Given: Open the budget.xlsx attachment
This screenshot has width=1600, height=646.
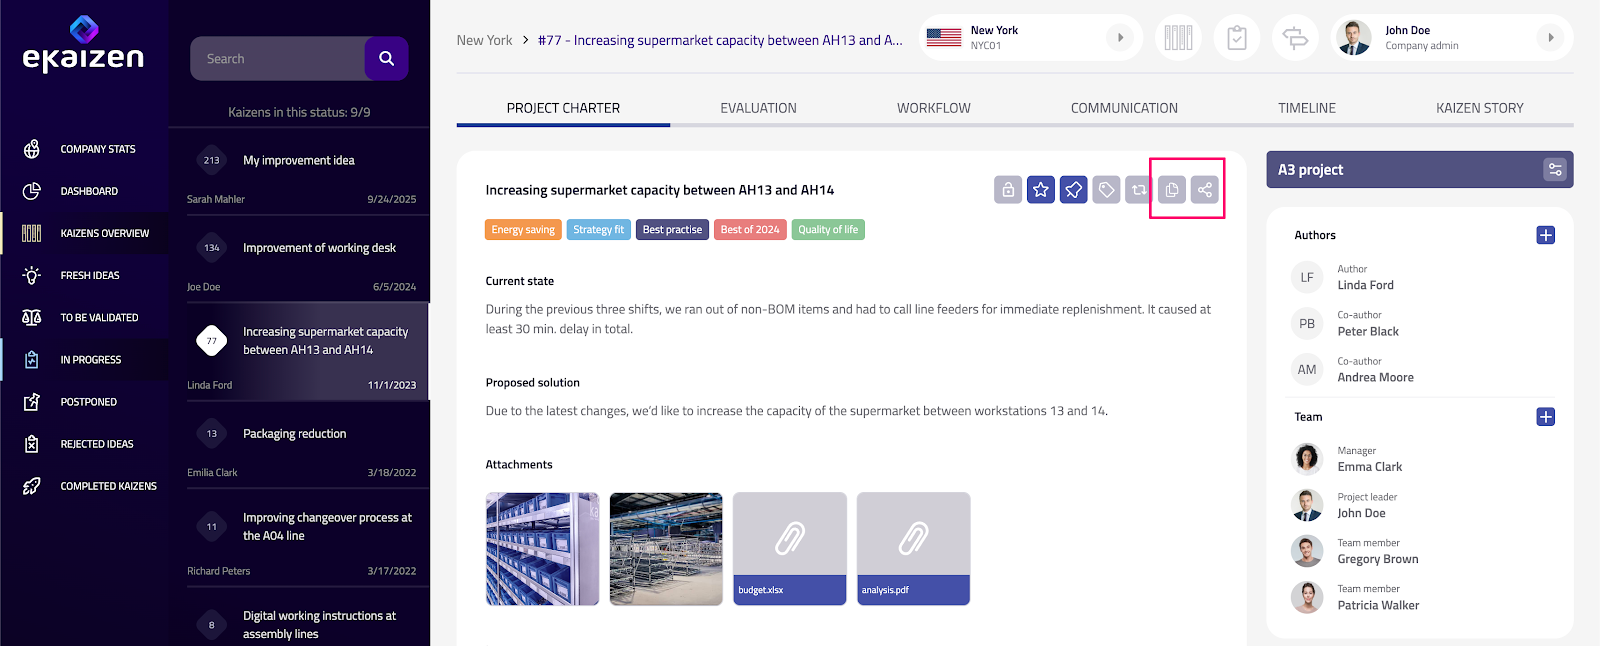Looking at the screenshot, I should (x=789, y=548).
